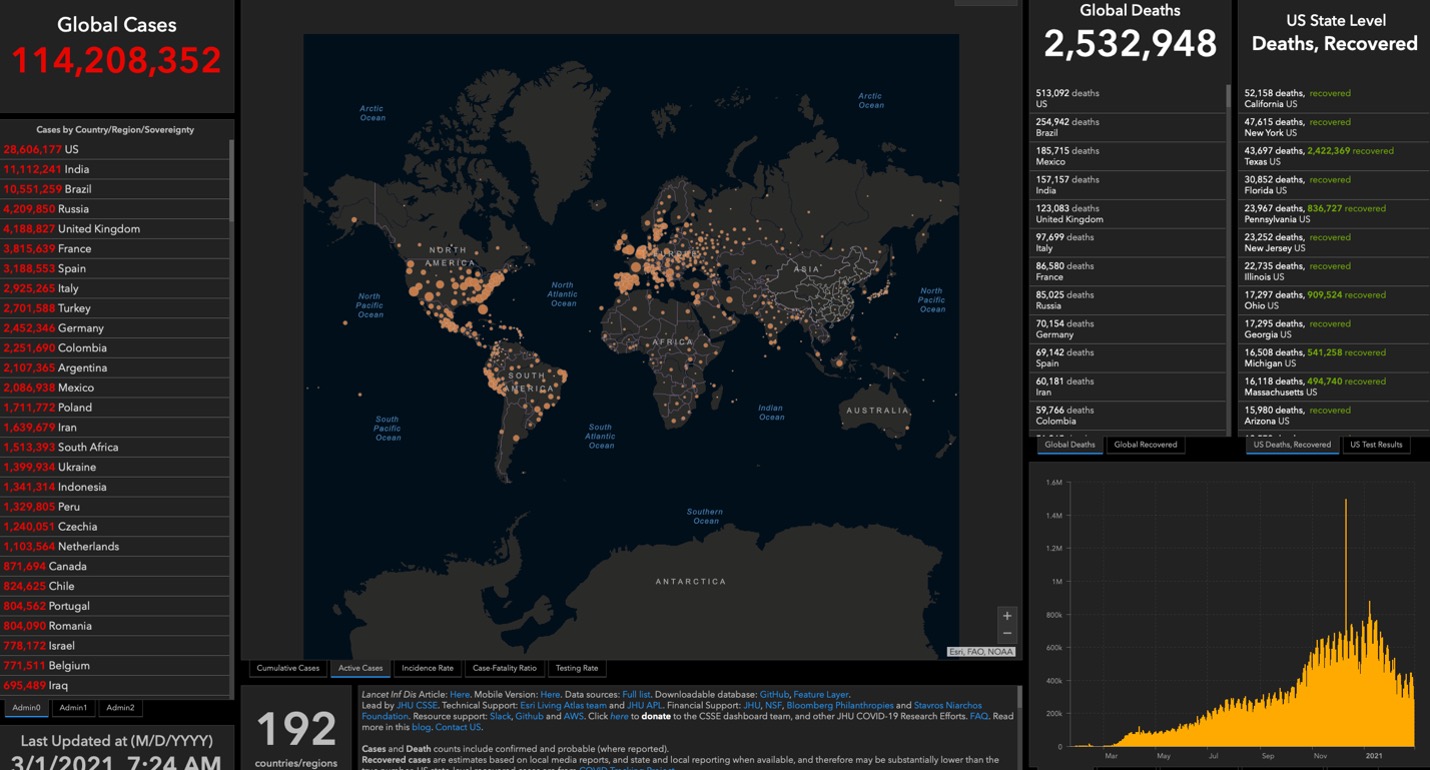Open the Feature Layer link

[822, 693]
